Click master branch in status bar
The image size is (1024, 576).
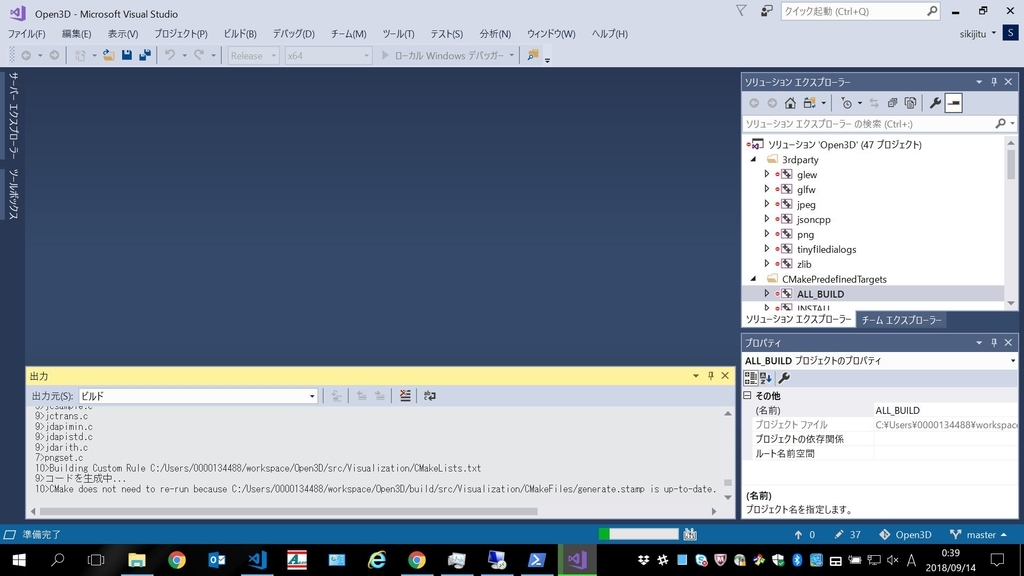pos(978,534)
